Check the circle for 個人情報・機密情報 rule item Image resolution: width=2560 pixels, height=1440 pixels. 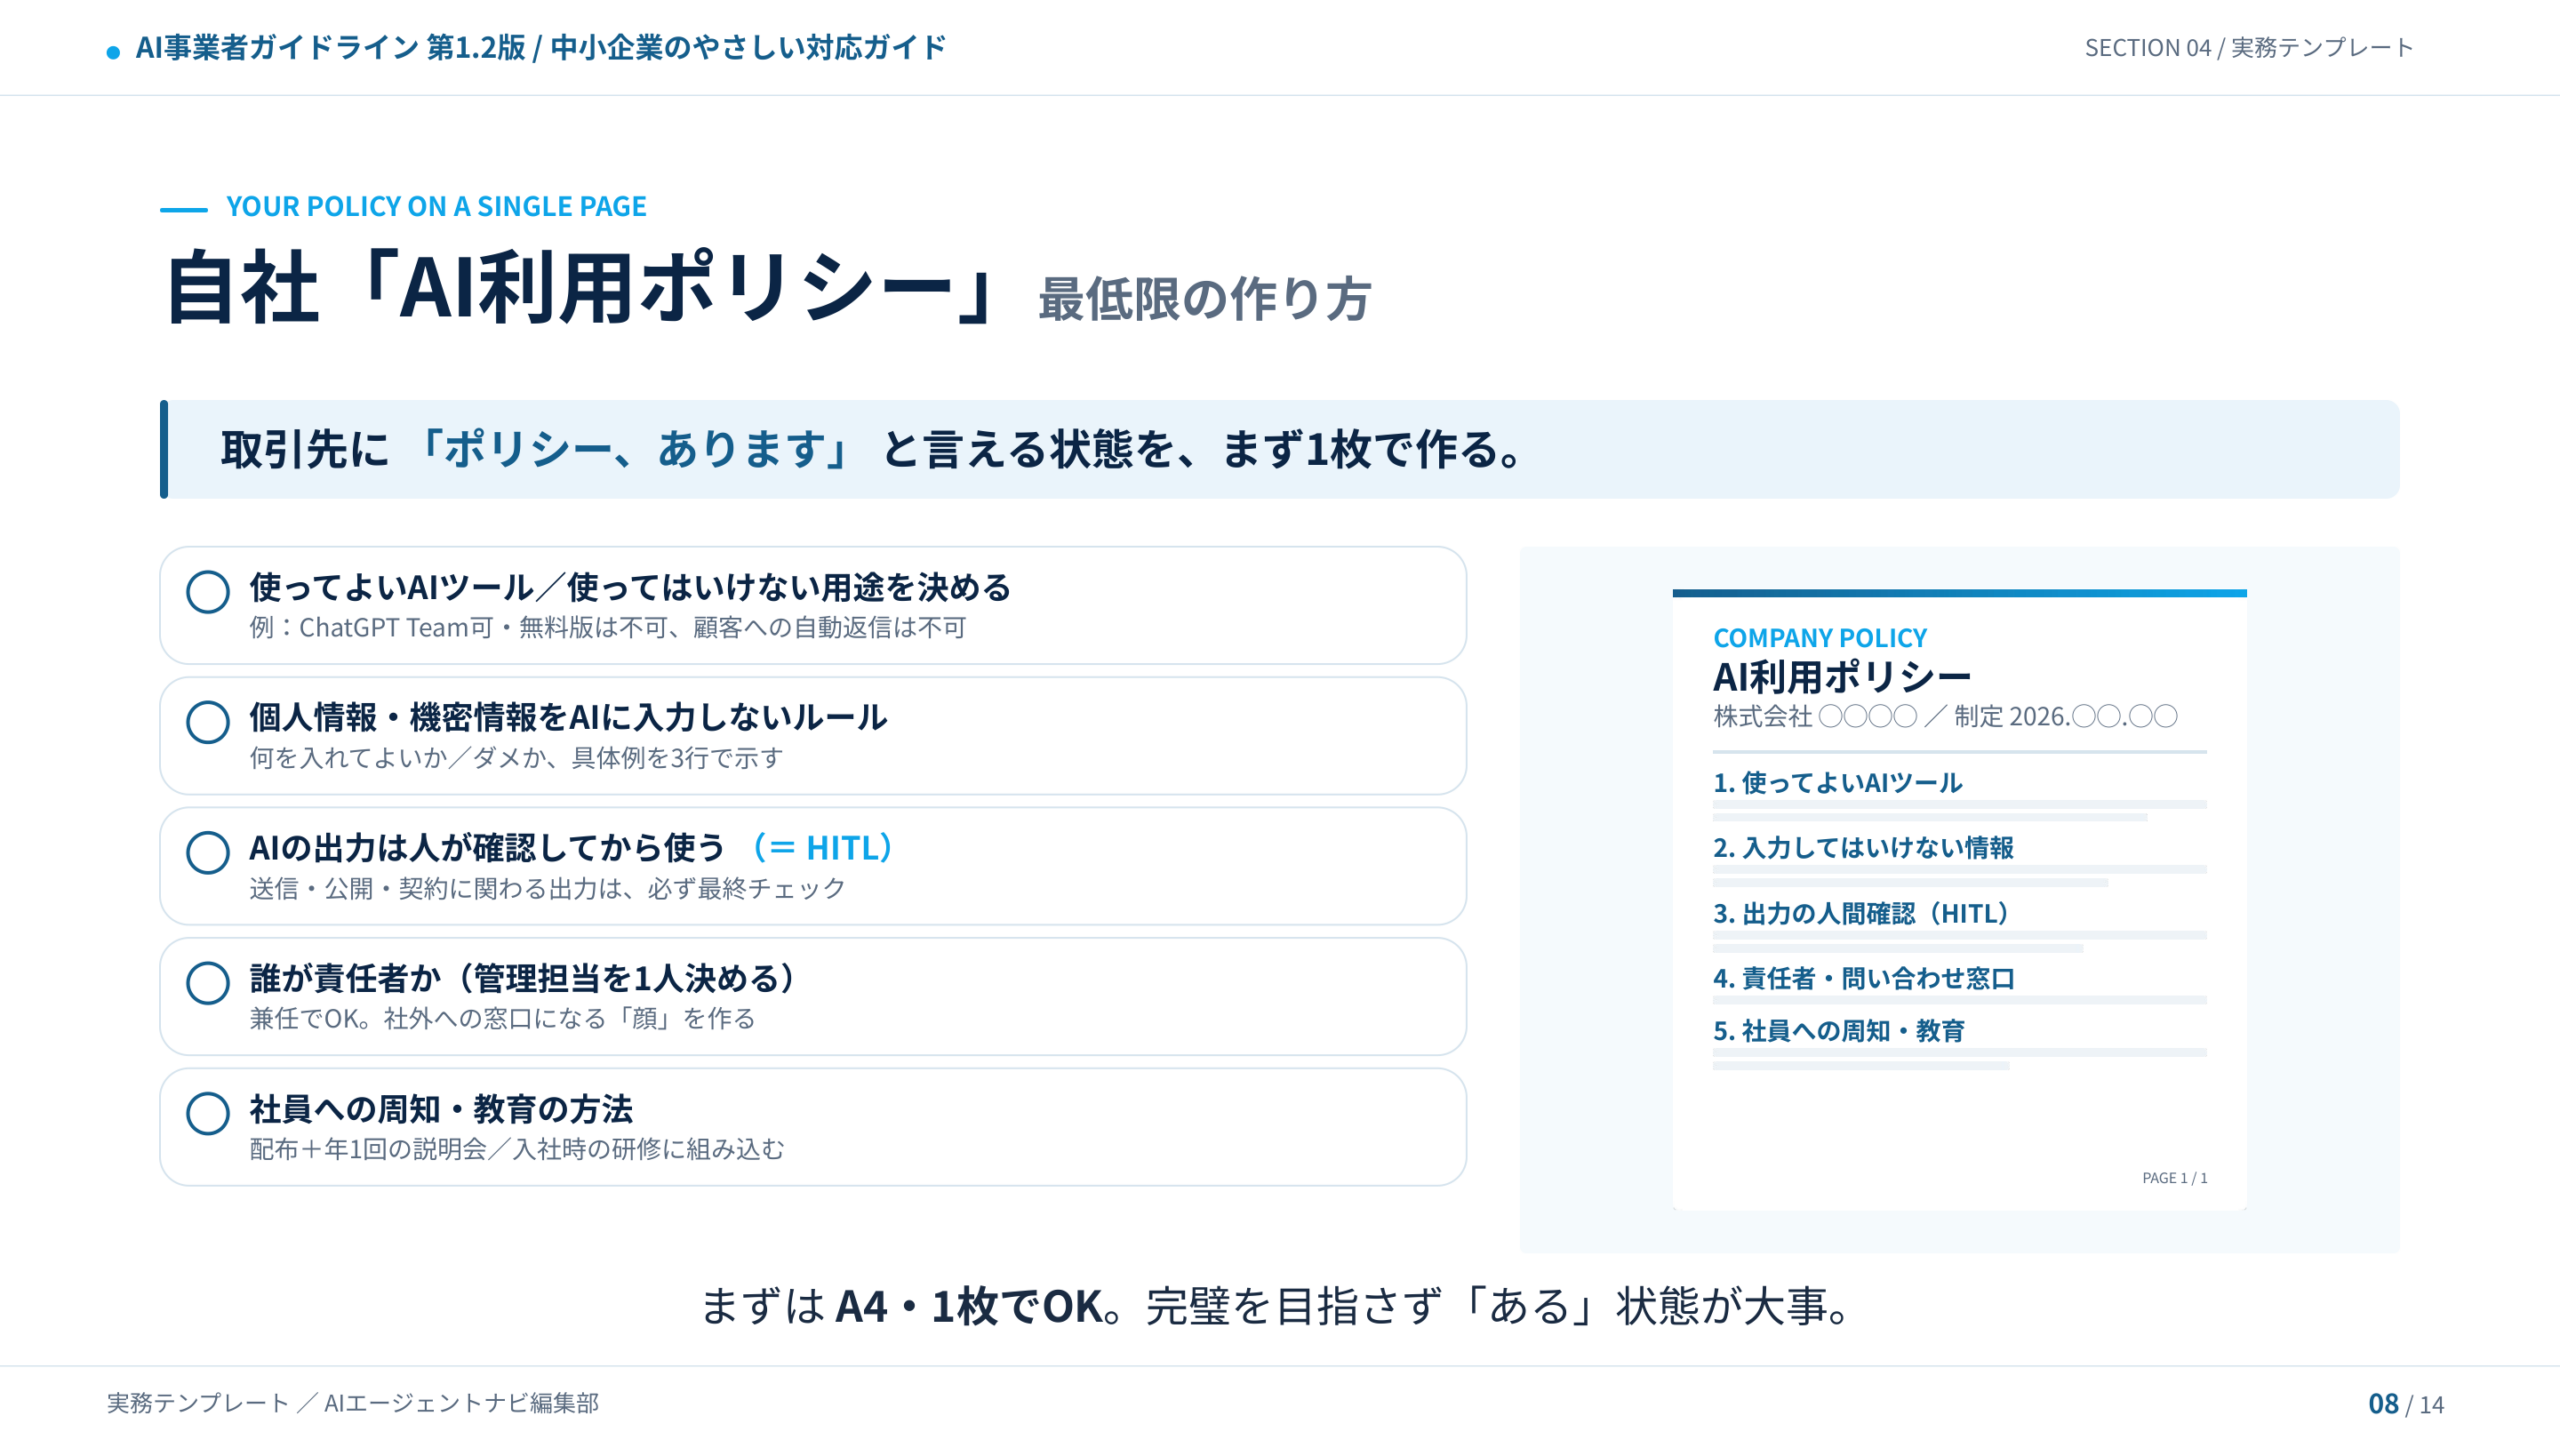point(208,722)
